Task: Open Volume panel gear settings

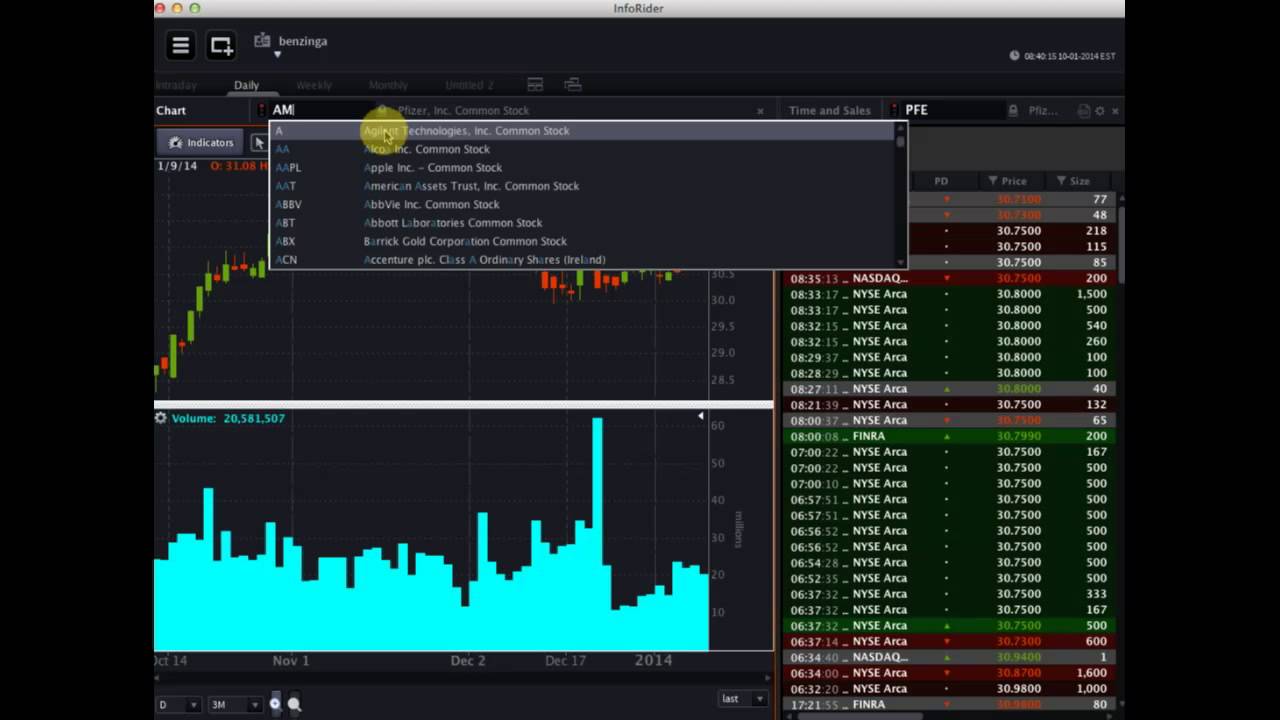Action: [161, 418]
